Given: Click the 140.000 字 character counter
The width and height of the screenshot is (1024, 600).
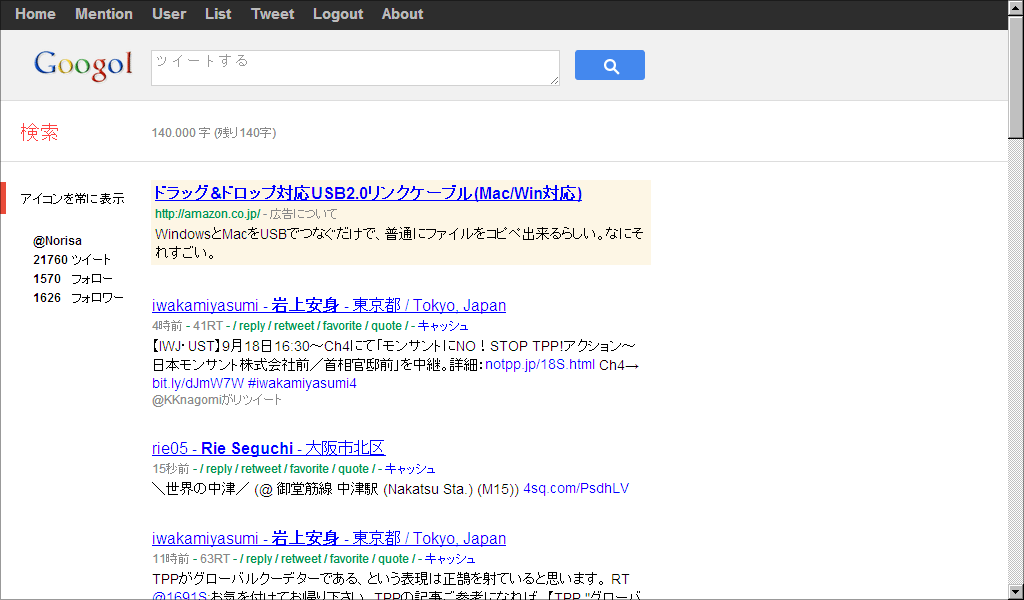Looking at the screenshot, I should tap(214, 133).
